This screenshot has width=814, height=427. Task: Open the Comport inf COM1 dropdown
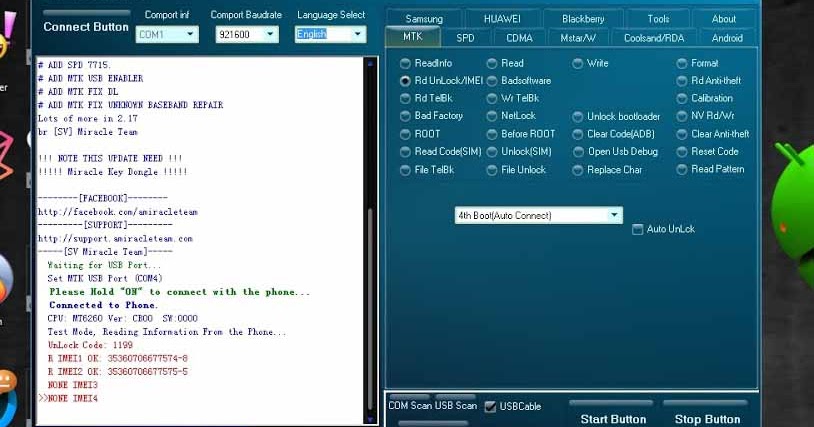[167, 34]
